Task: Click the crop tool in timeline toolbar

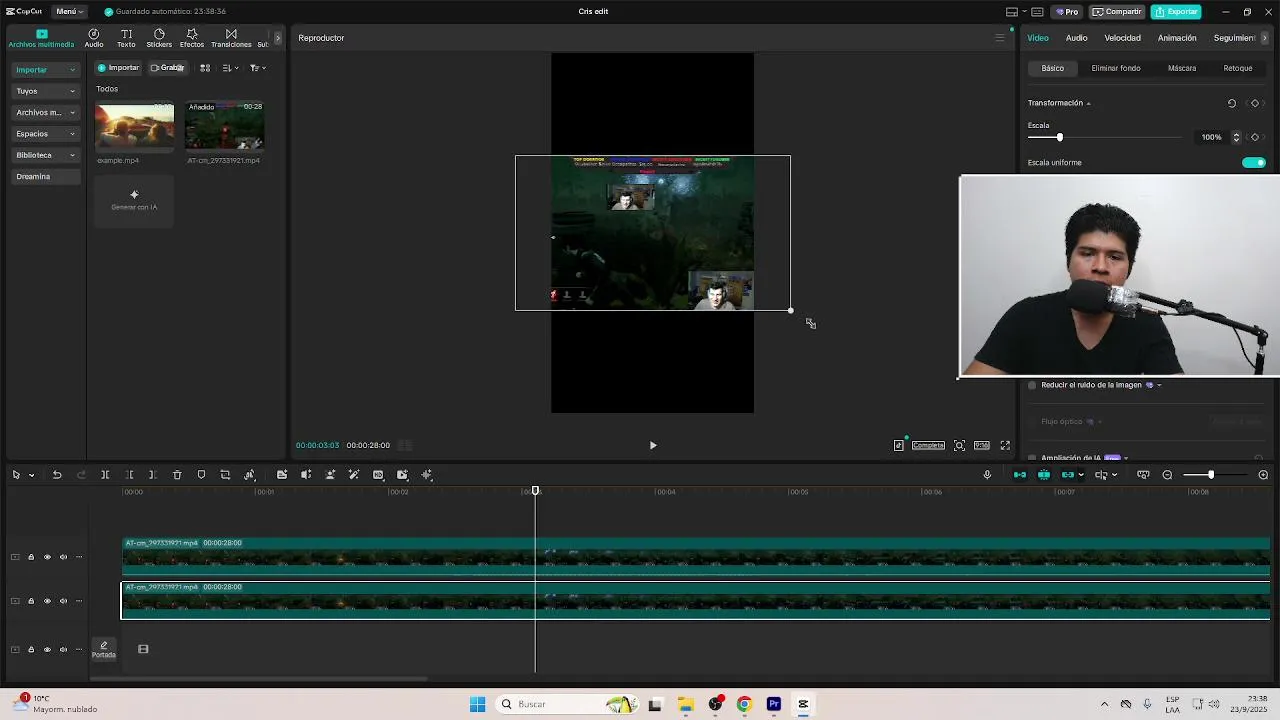Action: tap(225, 475)
